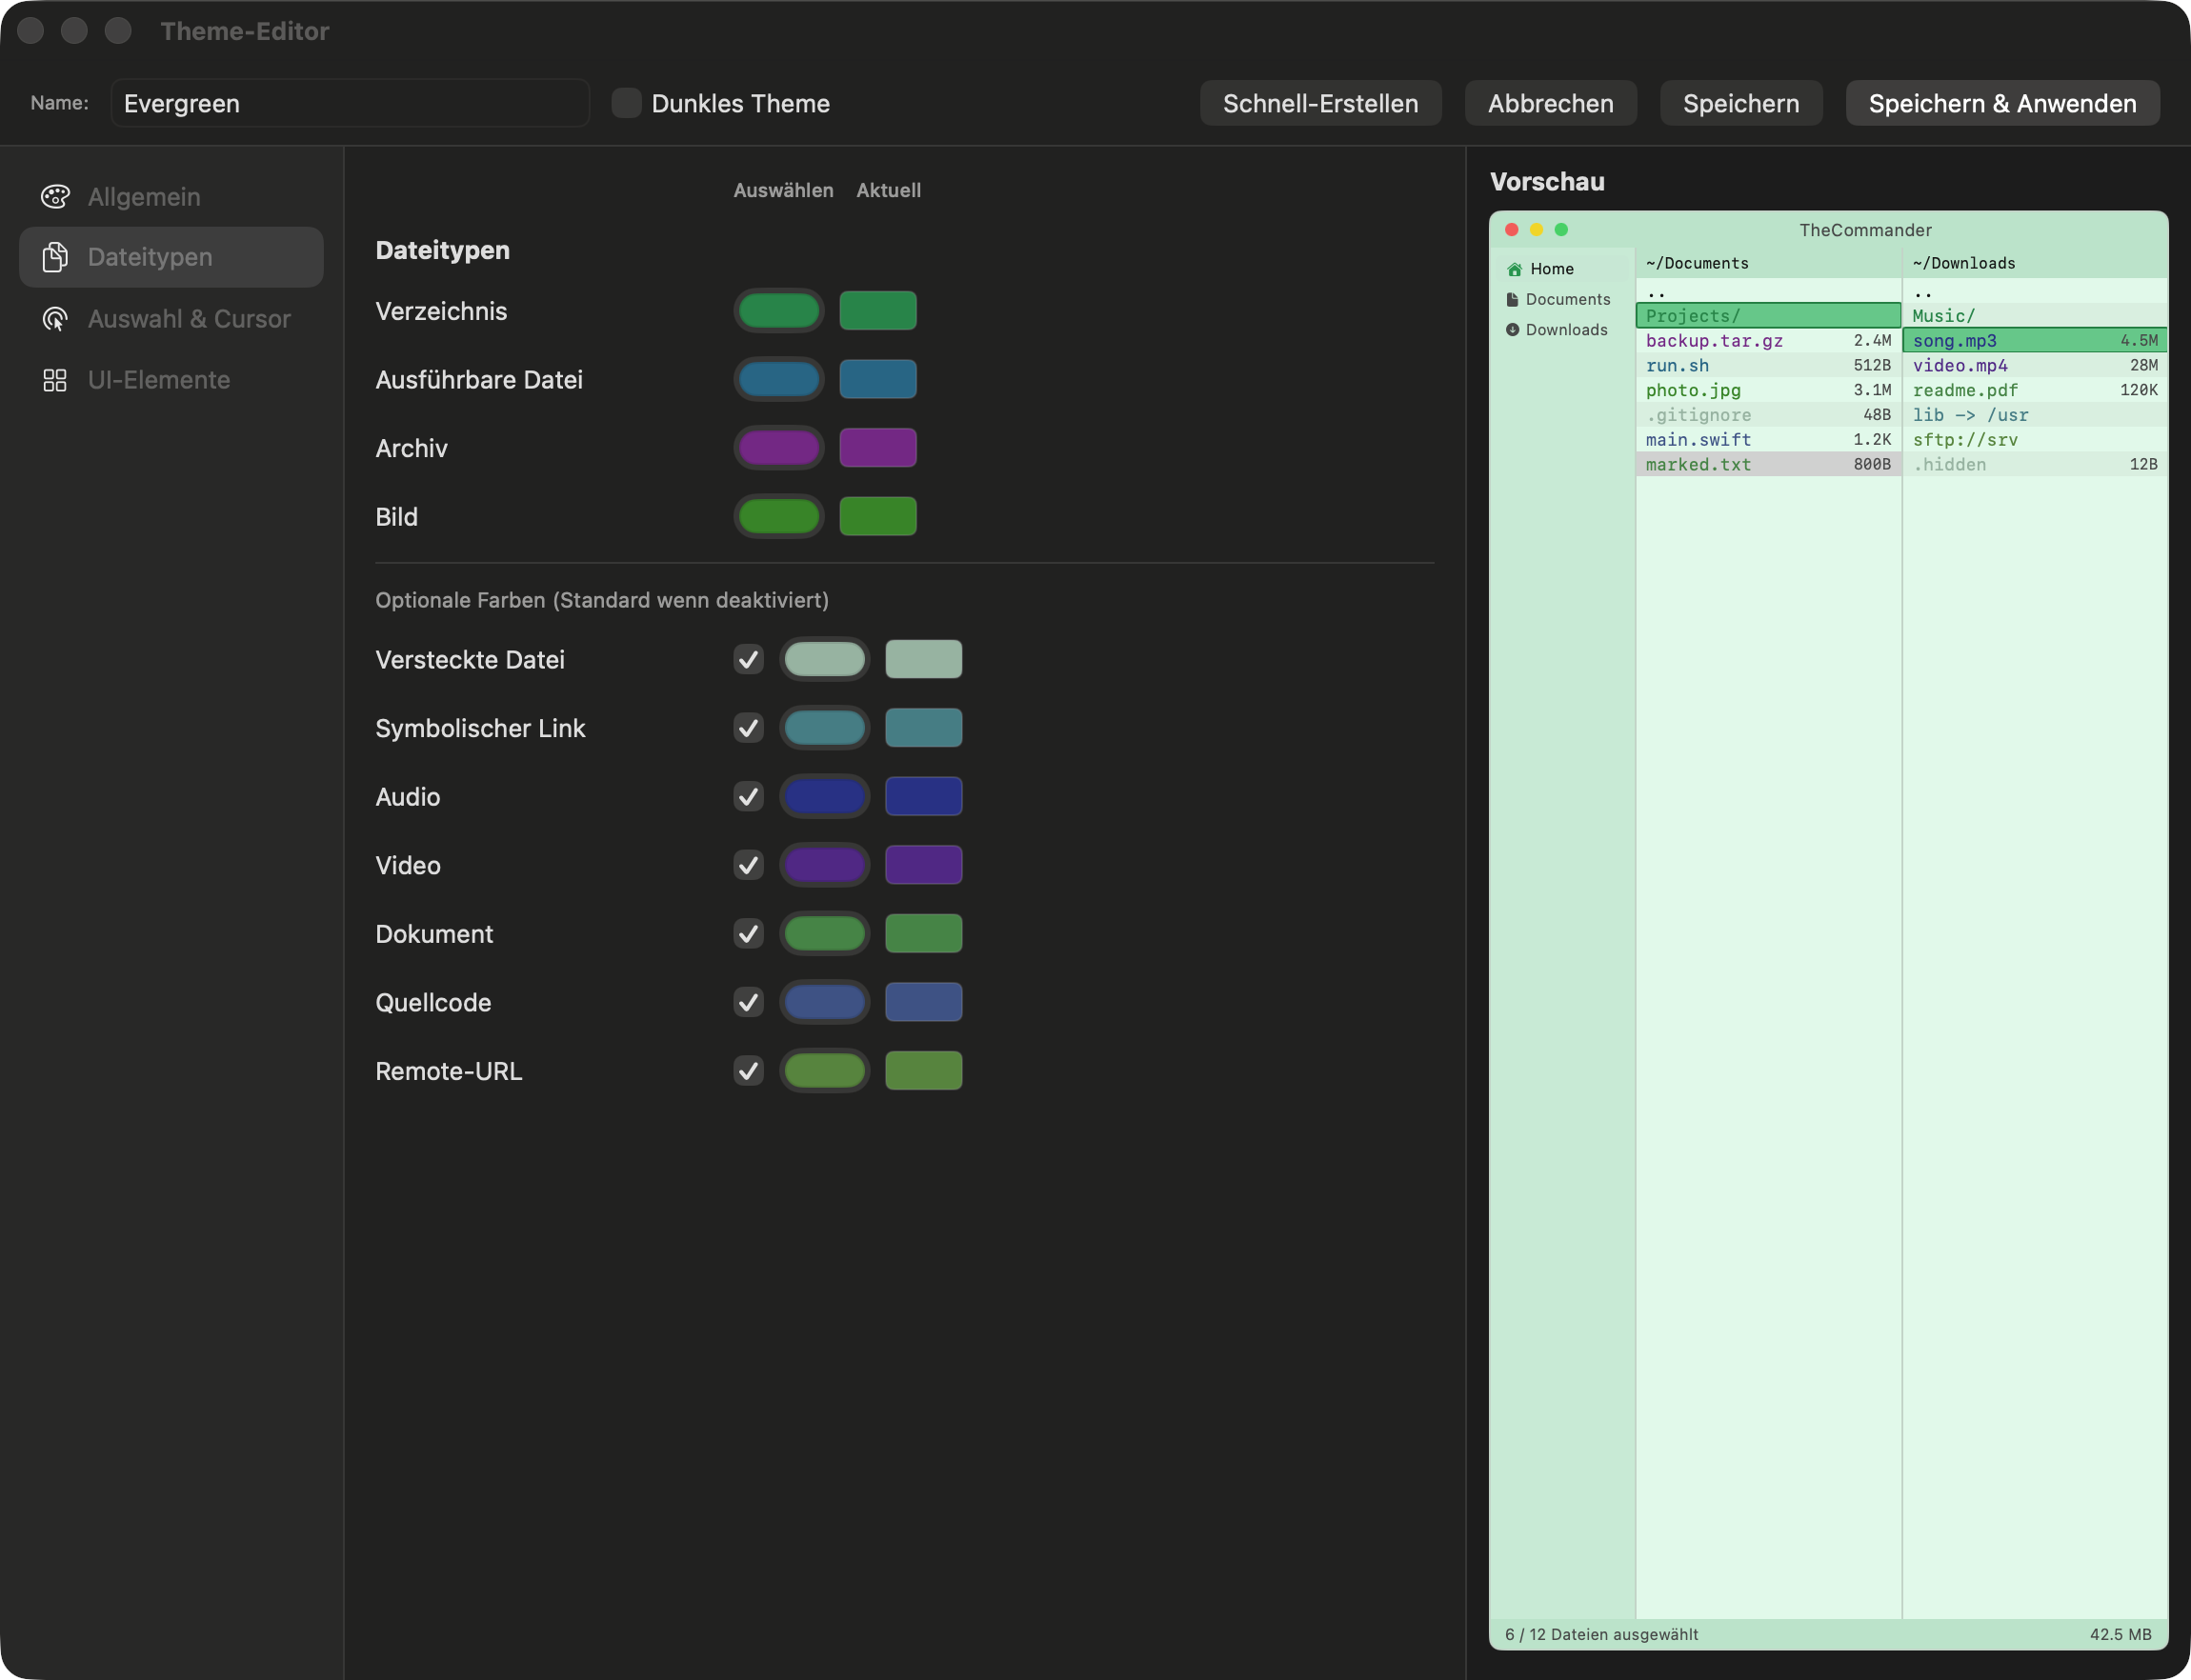Select the Aktuell column header
This screenshot has height=1680, width=2191.
point(888,190)
